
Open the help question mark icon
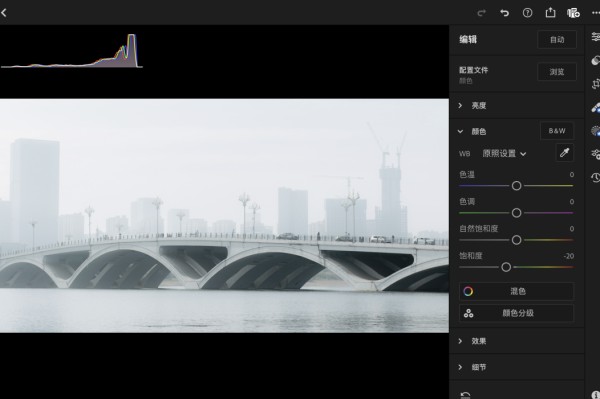(527, 13)
